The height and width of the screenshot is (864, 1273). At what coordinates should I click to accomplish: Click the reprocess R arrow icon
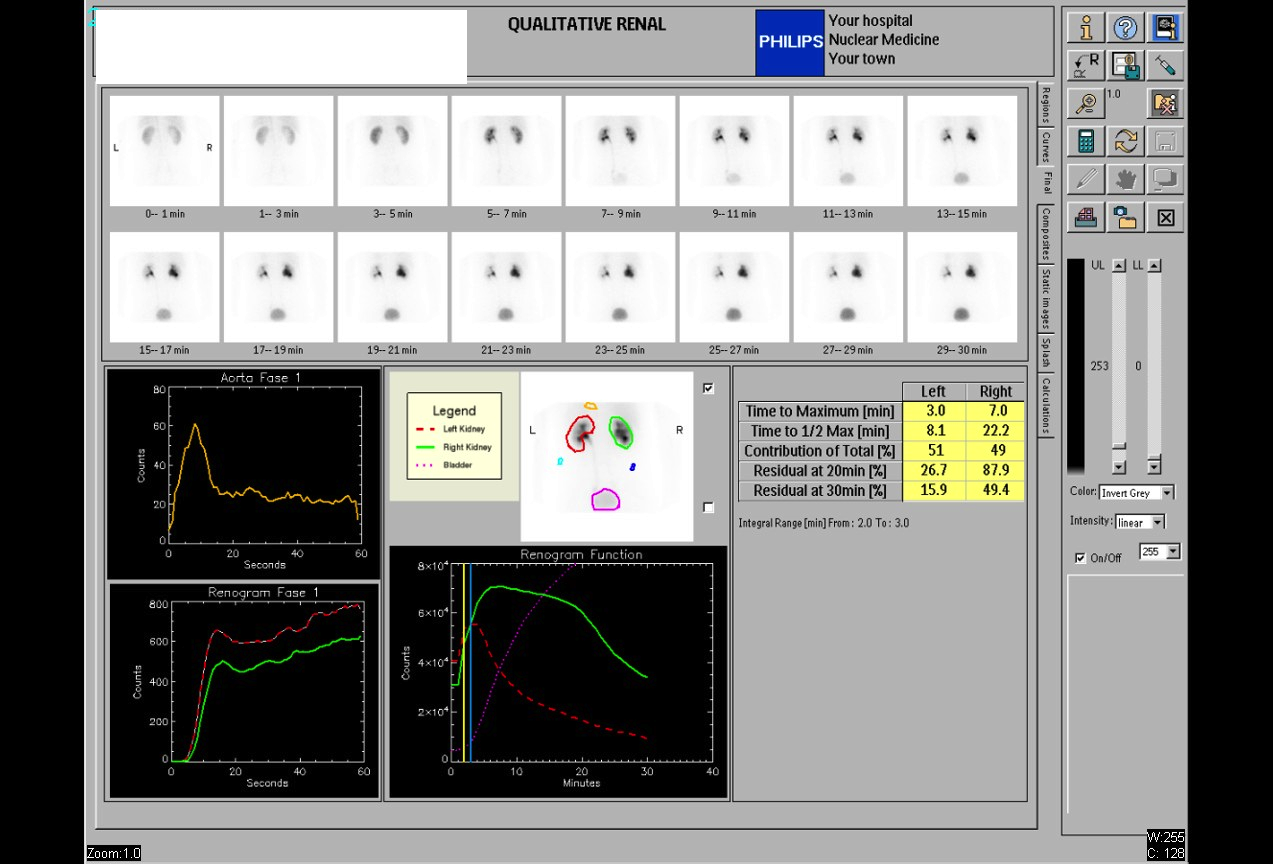1086,65
